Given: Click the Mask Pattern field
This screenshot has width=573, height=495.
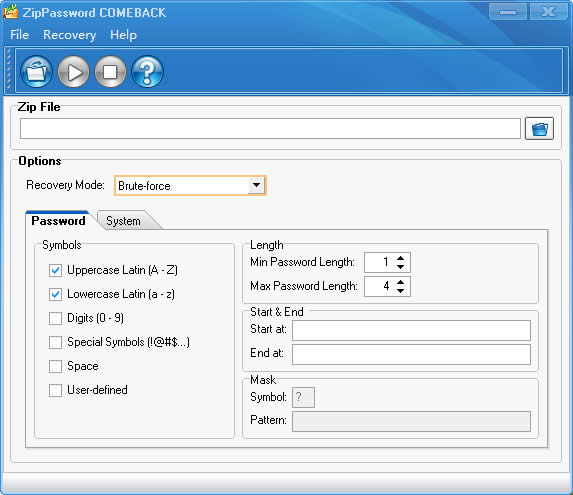Looking at the screenshot, I should click(411, 422).
